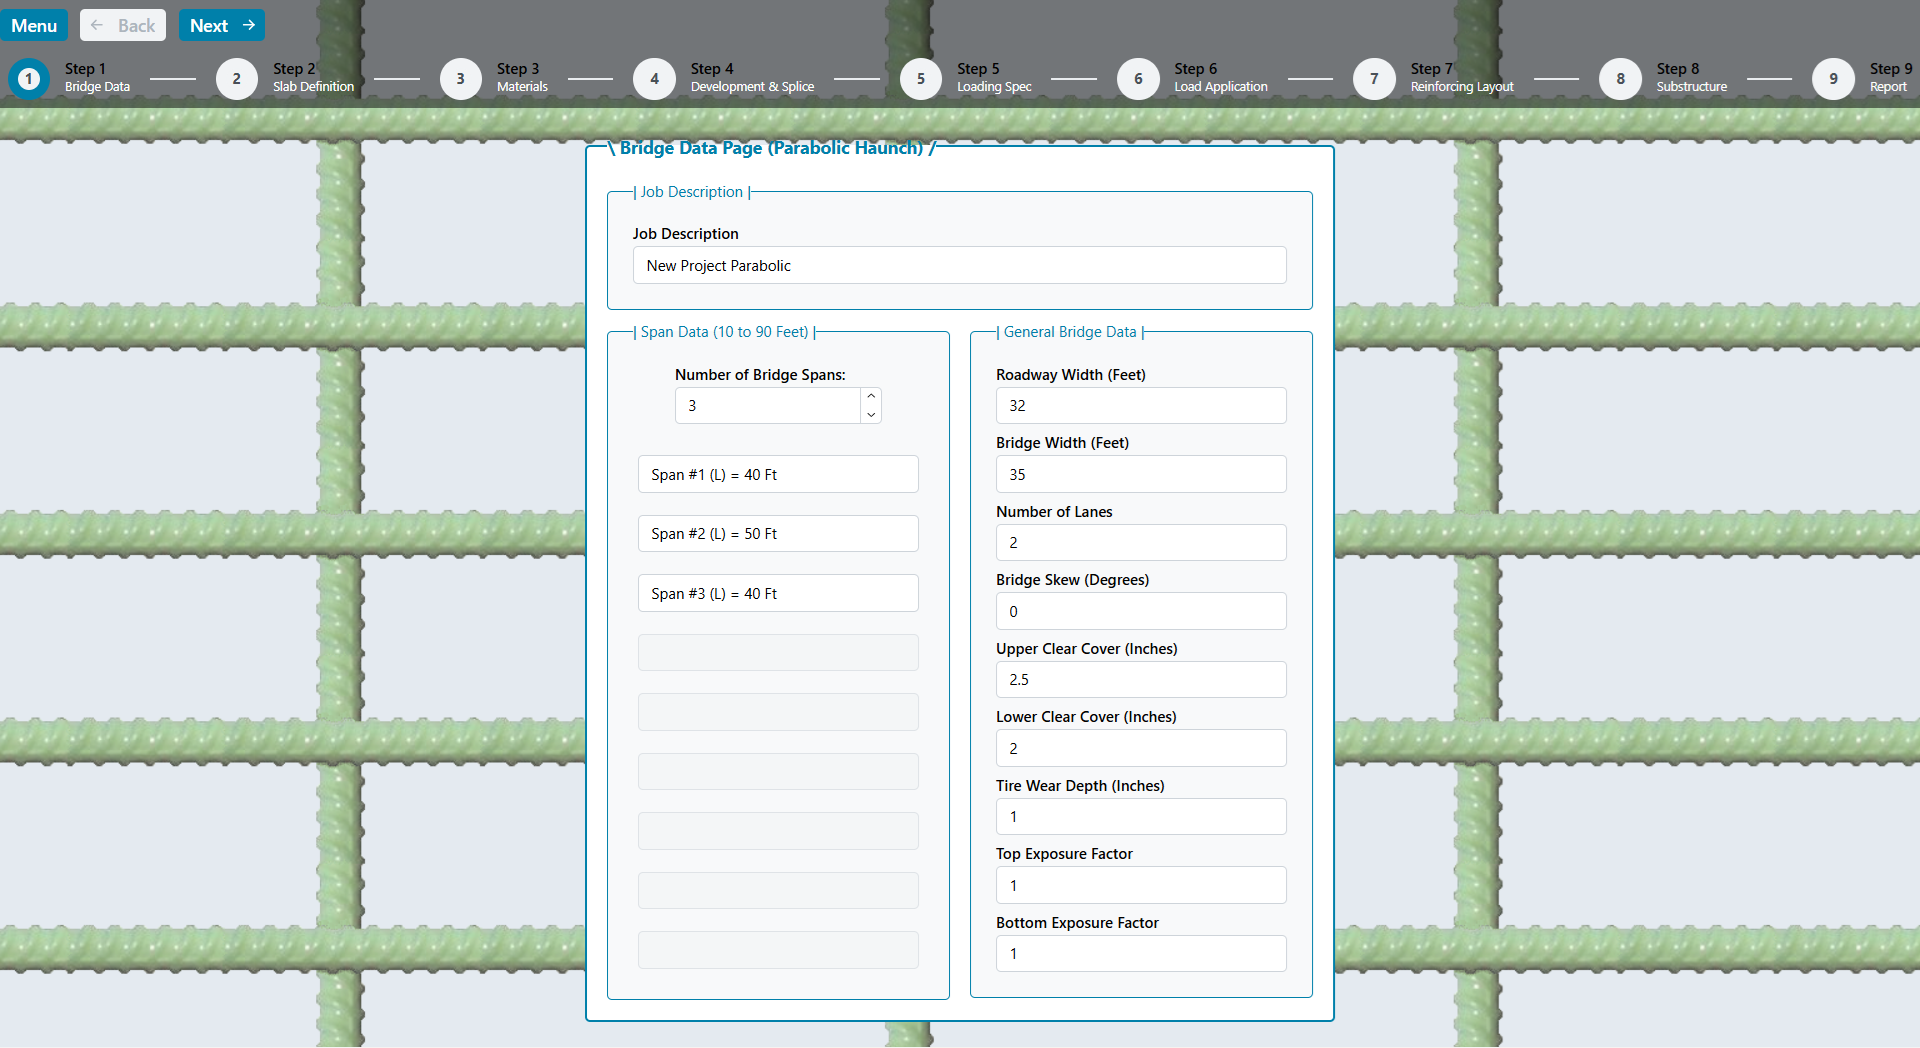Focus the Roadway Width input
This screenshot has width=1920, height=1048.
(1140, 406)
